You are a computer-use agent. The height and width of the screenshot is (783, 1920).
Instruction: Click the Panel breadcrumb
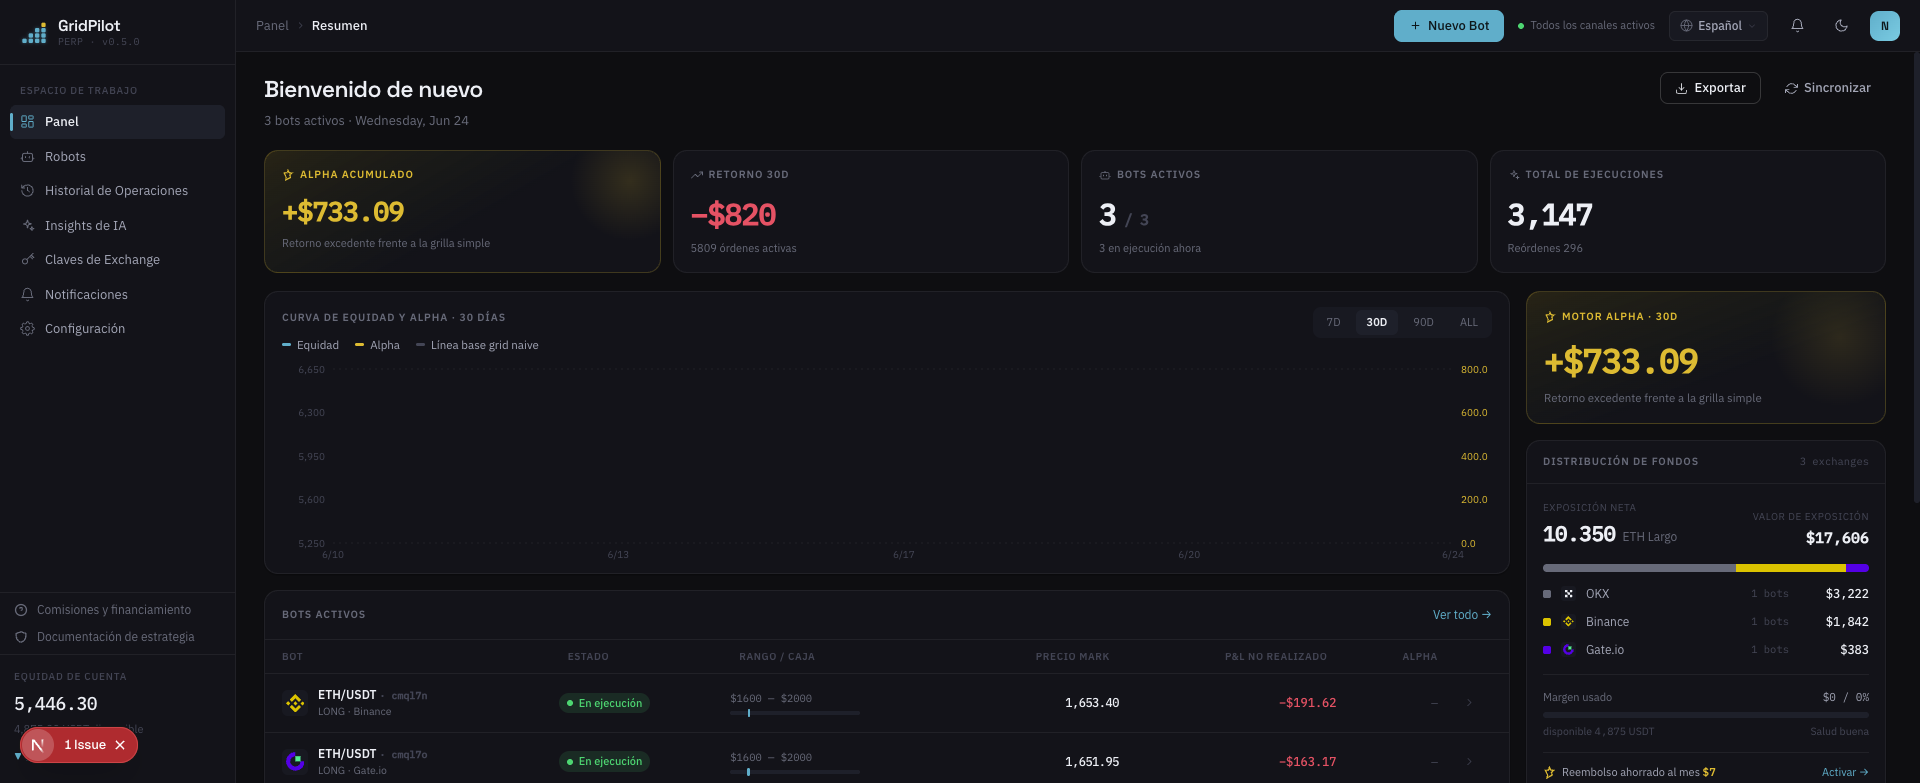pyautogui.click(x=272, y=26)
